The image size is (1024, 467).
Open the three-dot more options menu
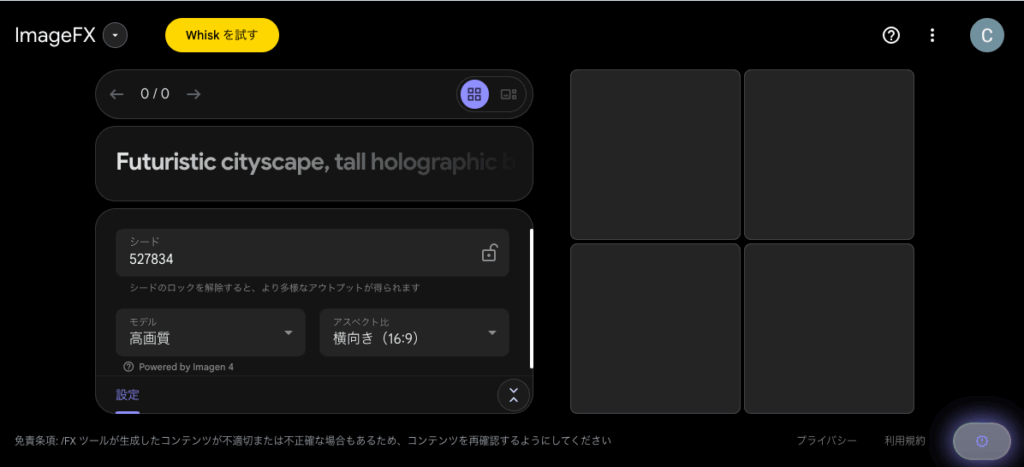click(932, 35)
